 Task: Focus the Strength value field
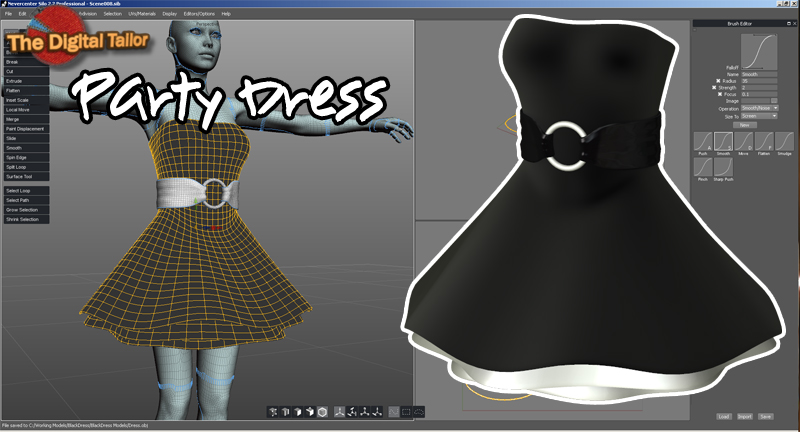pos(759,88)
